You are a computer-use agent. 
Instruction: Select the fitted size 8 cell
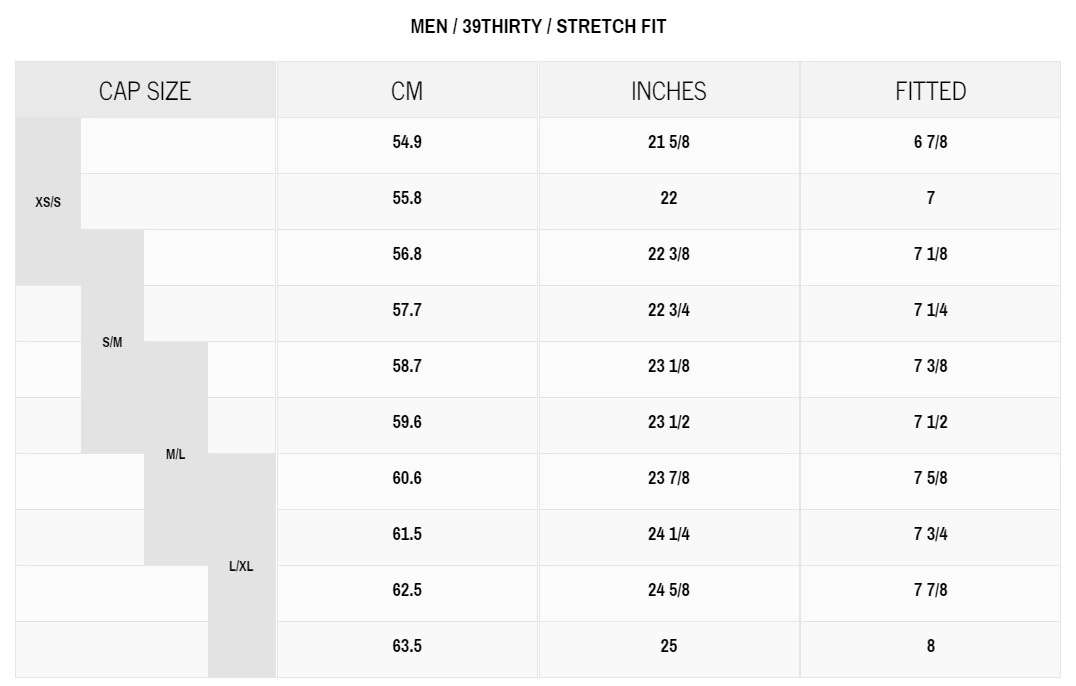[x=930, y=646]
